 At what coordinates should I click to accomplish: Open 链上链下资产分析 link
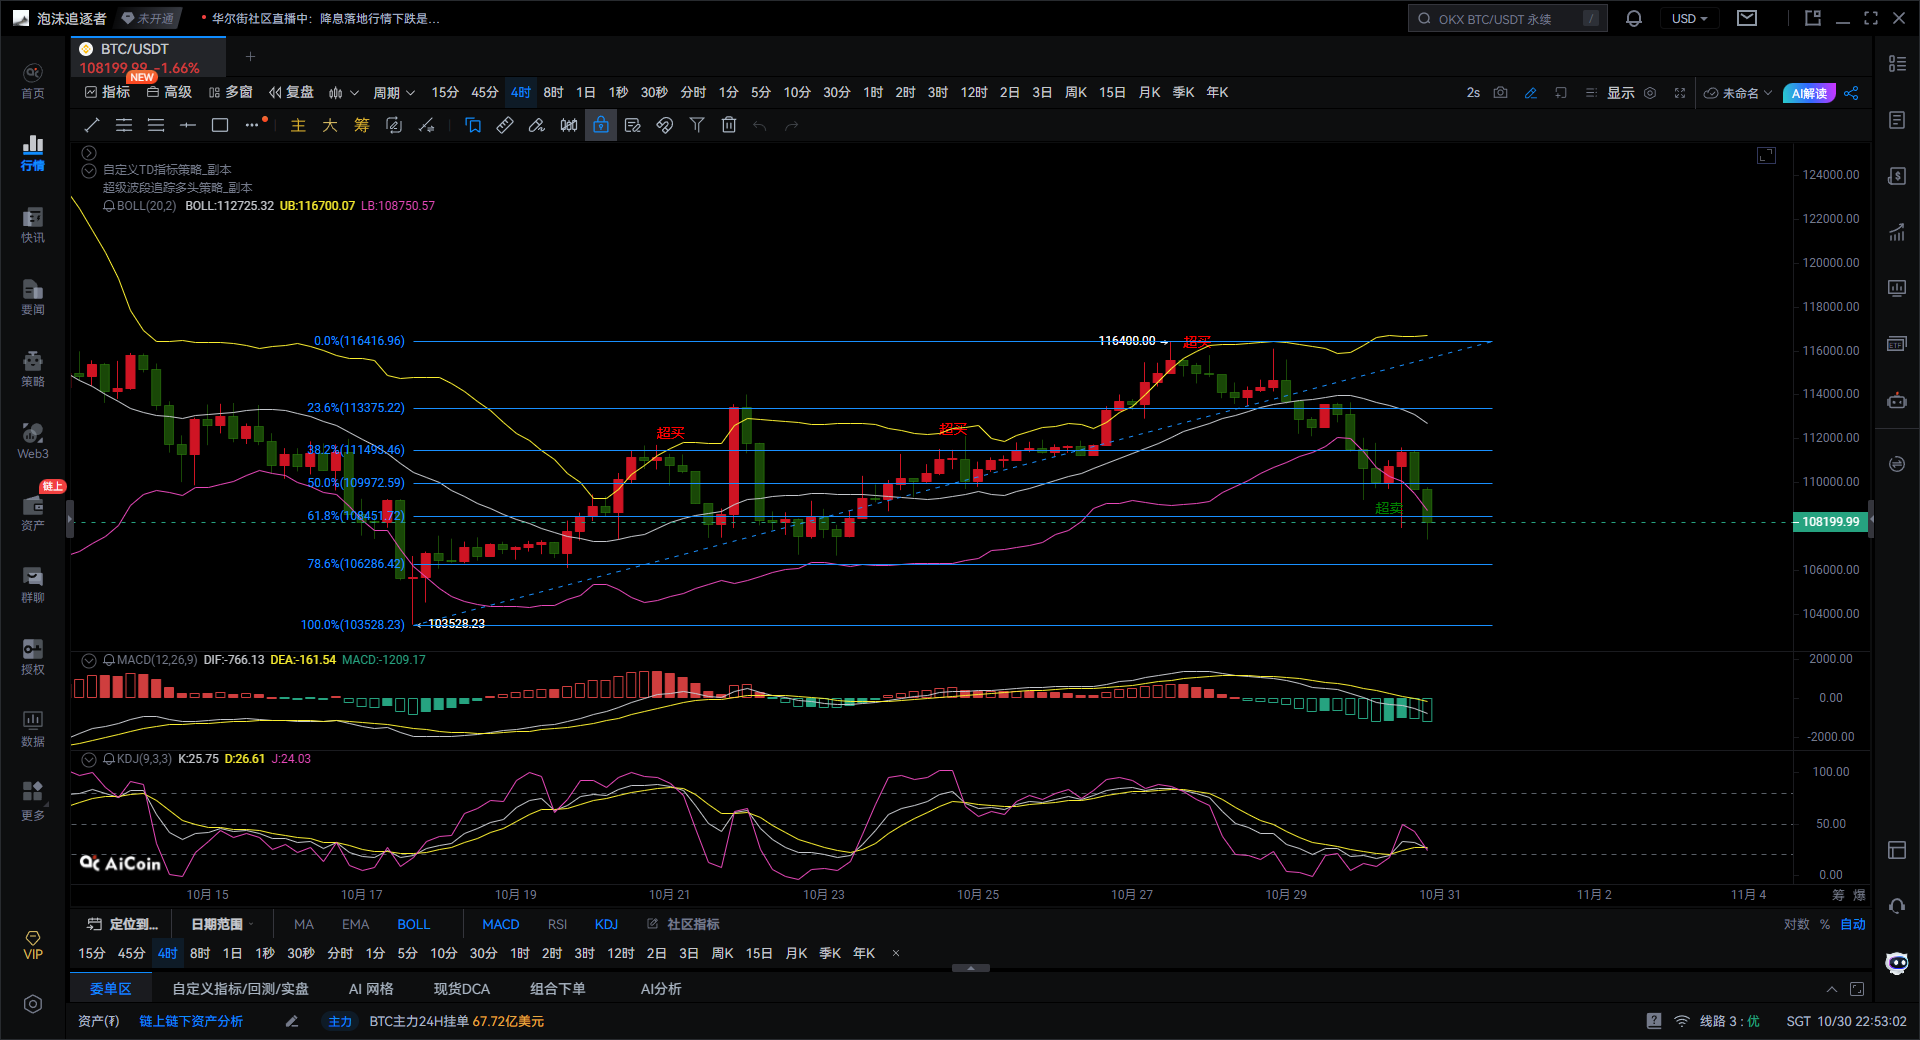(x=191, y=1021)
